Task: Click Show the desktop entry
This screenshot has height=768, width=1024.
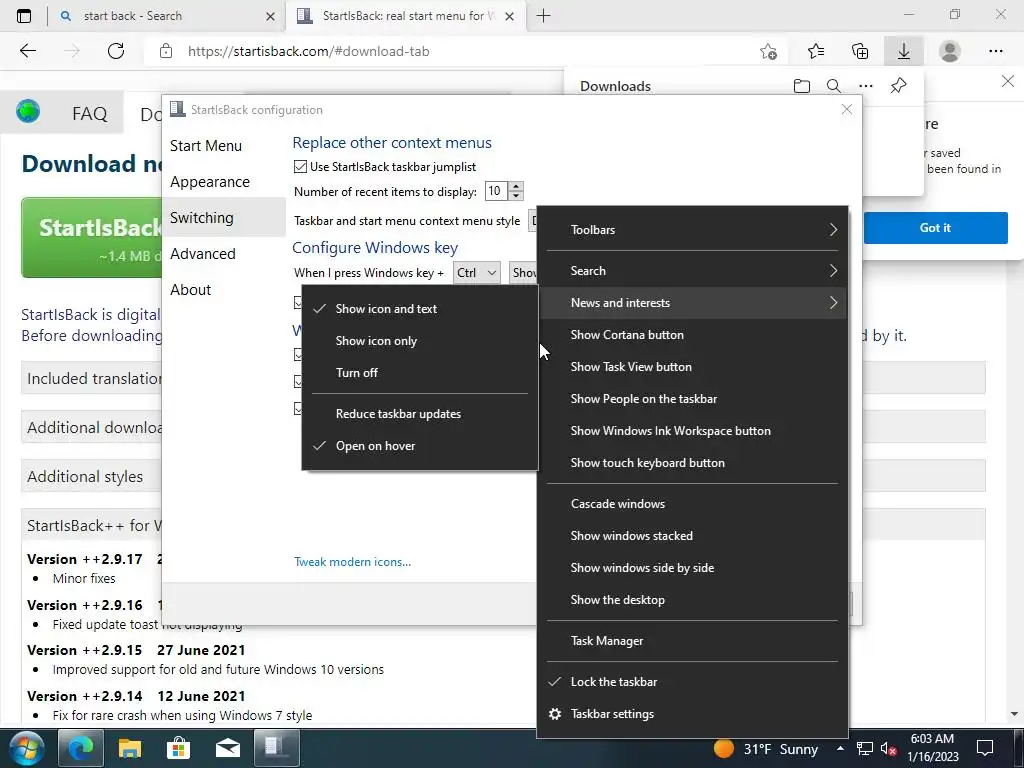Action: click(692, 600)
